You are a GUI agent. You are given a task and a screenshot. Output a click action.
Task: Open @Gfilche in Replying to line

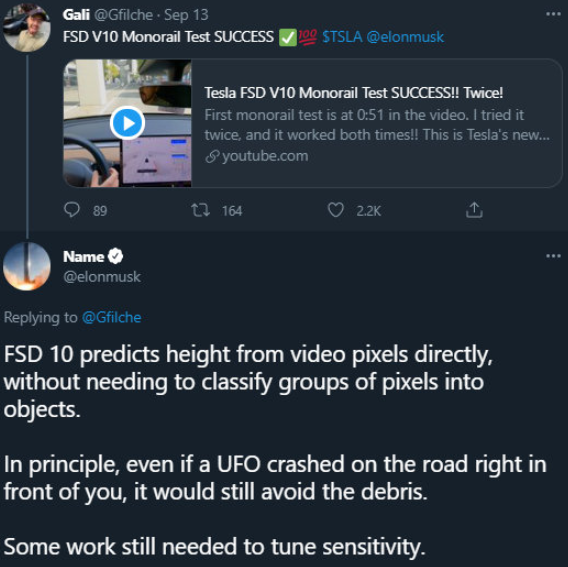[112, 317]
